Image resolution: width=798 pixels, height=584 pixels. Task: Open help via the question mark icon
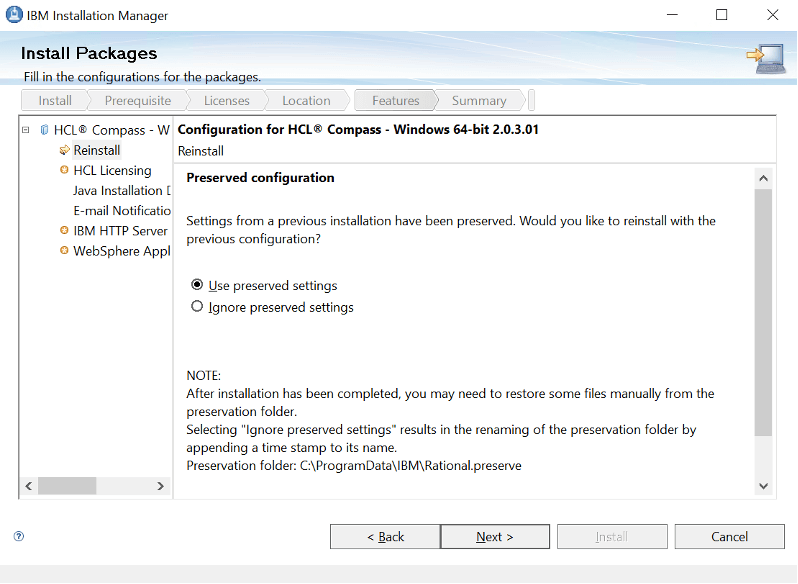(19, 536)
